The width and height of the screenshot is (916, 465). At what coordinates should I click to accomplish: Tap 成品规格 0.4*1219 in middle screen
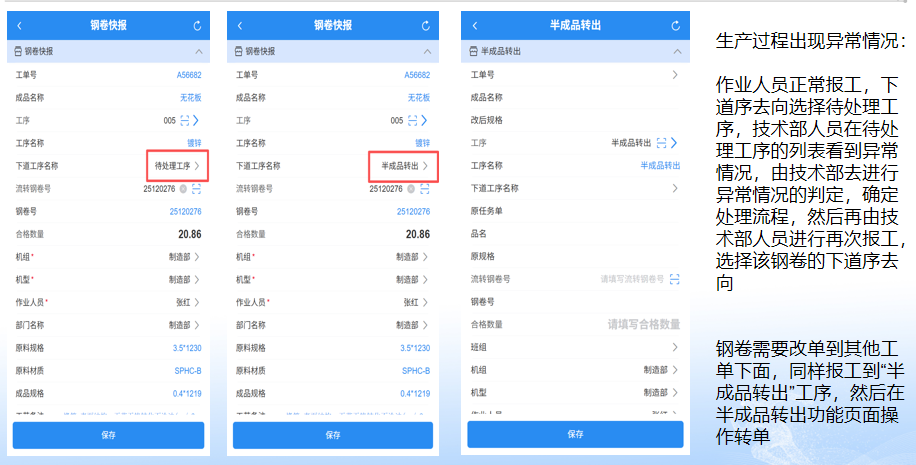click(x=415, y=393)
